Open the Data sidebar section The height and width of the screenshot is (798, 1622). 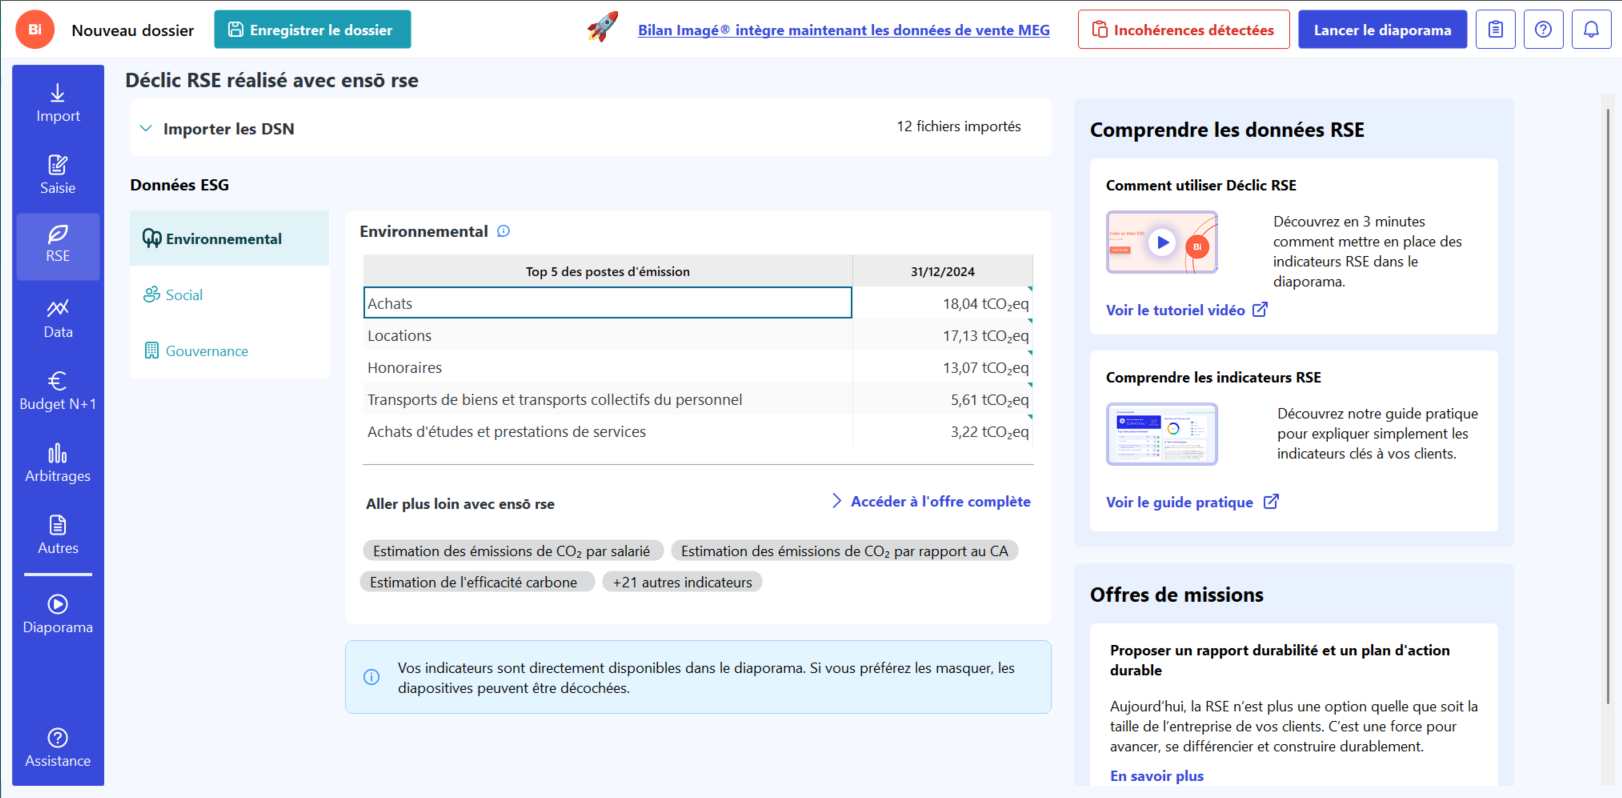click(x=58, y=319)
